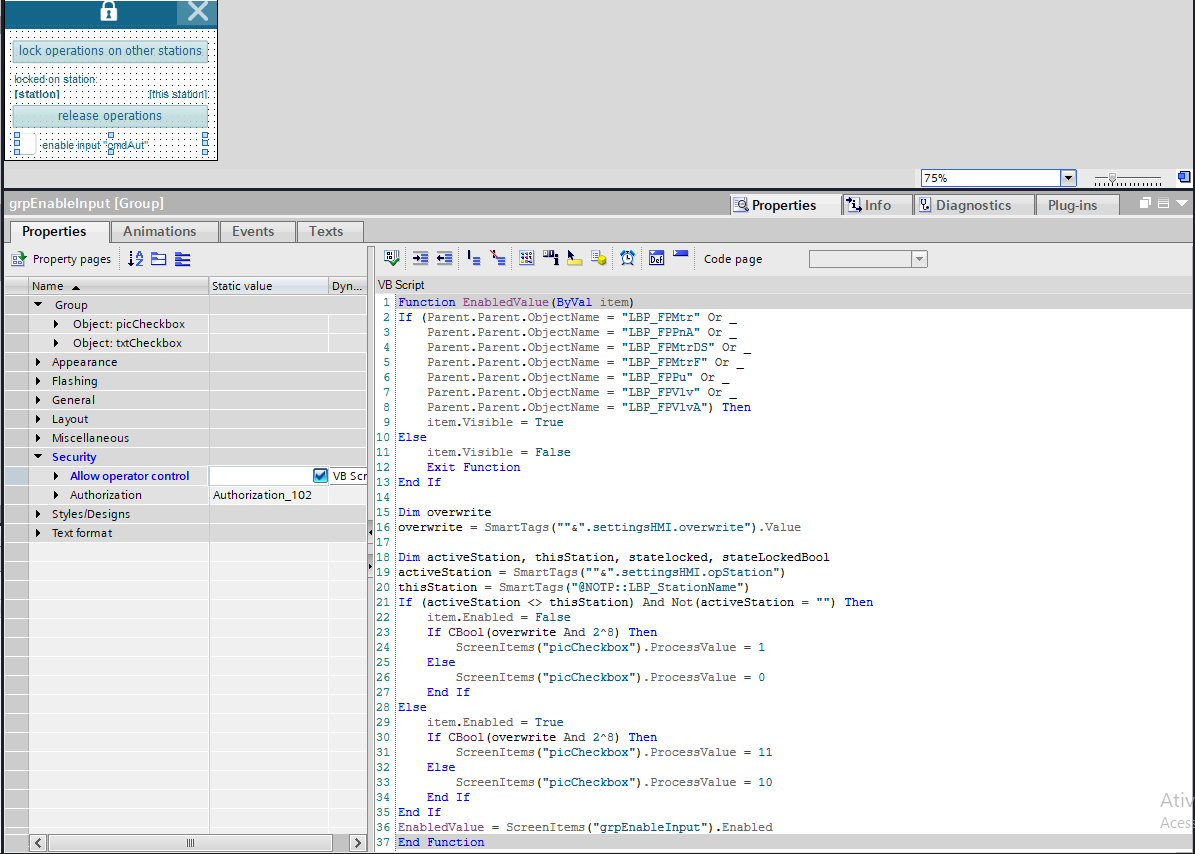Toggle the Allow operator control checkbox
This screenshot has height=854, width=1195.
(320, 476)
